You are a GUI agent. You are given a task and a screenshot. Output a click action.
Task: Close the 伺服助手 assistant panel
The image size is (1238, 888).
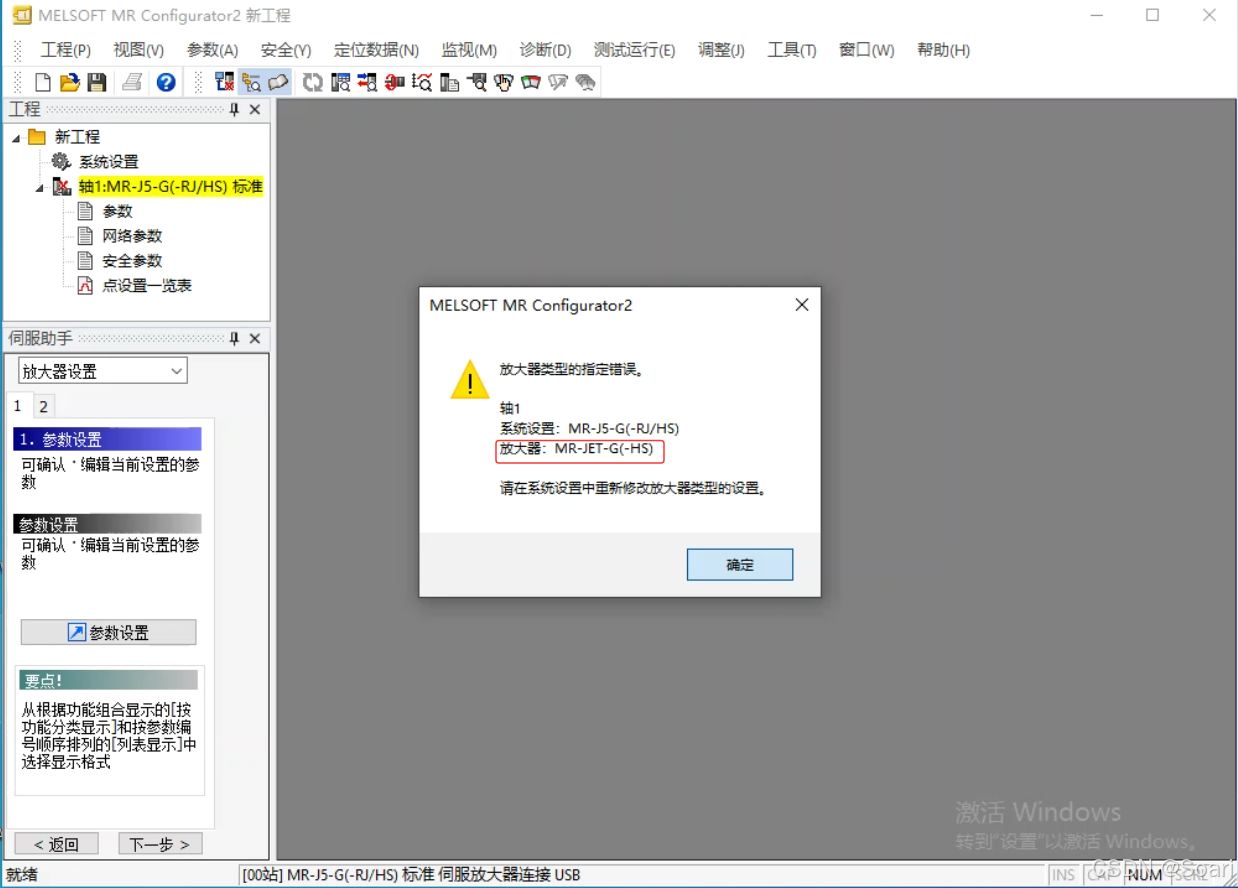pyautogui.click(x=255, y=339)
